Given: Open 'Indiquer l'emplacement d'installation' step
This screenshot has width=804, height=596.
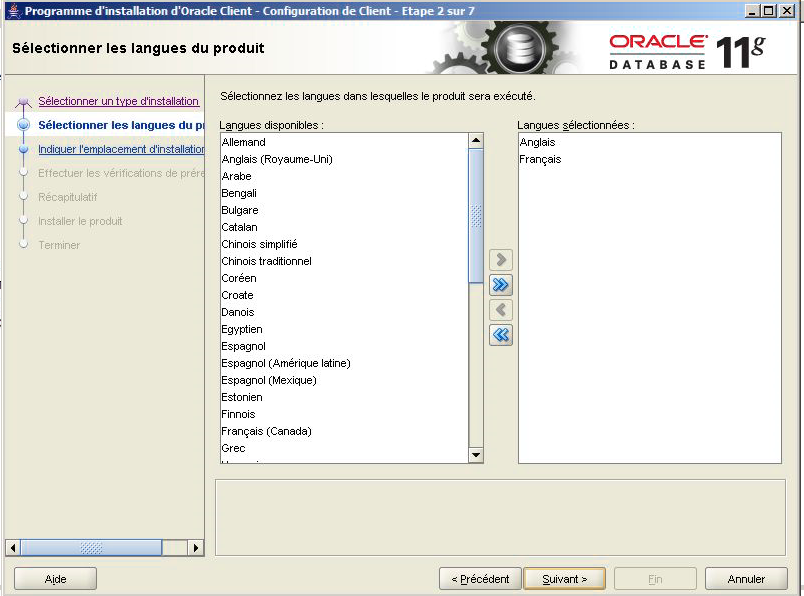Looking at the screenshot, I should [x=121, y=149].
